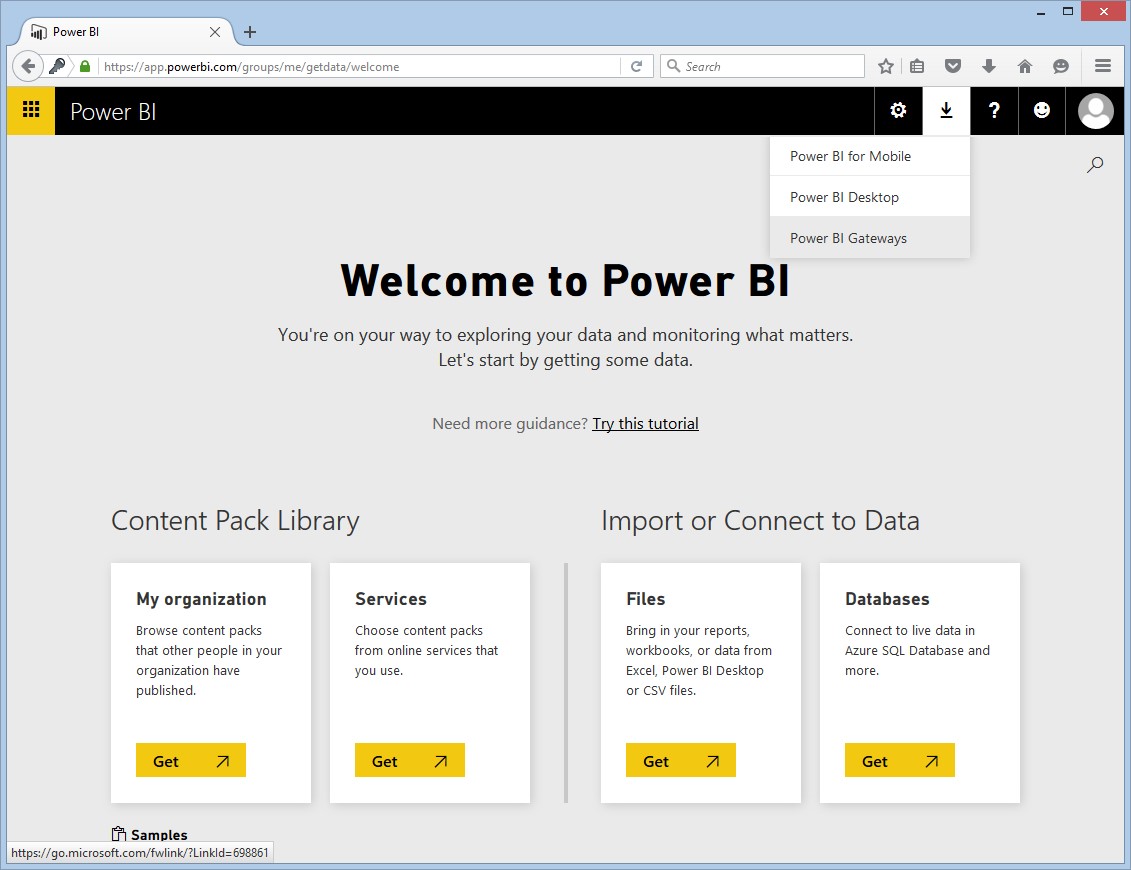View site security padlock info
Viewport: 1131px width, 870px height.
(x=85, y=66)
